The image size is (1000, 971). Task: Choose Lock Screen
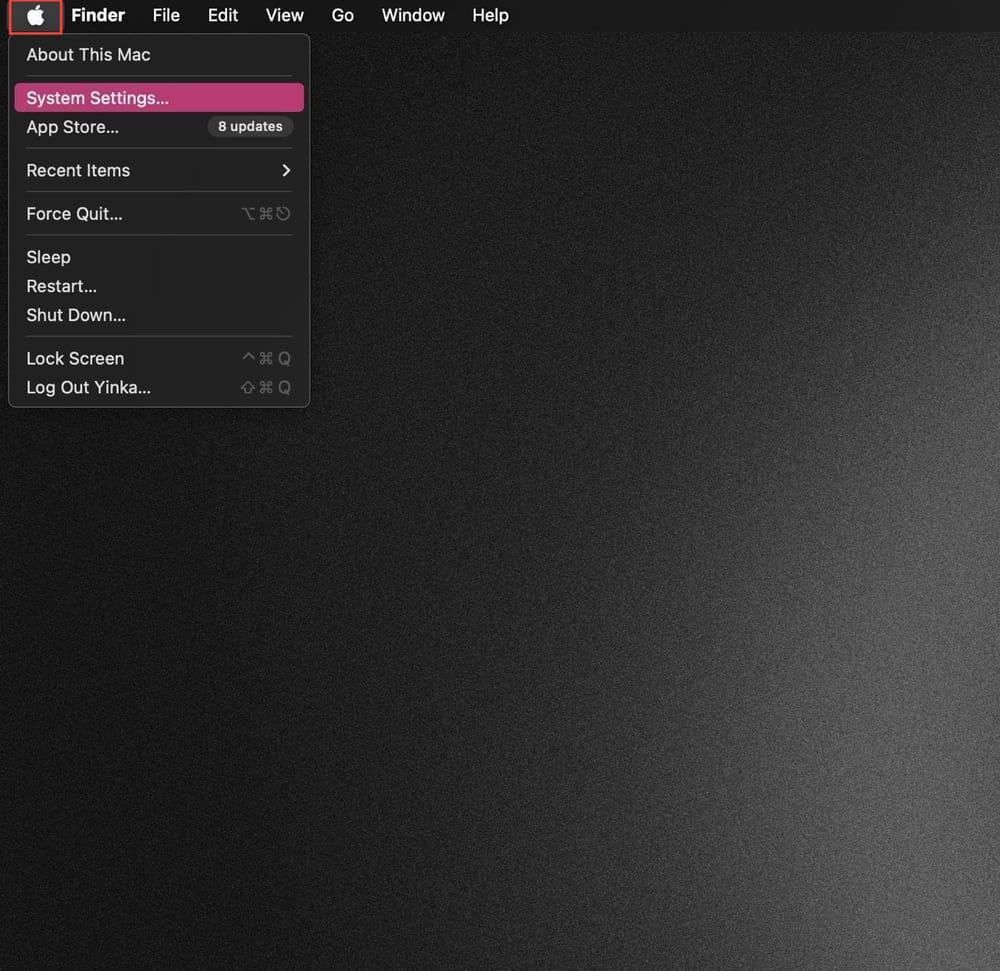pyautogui.click(x=75, y=358)
